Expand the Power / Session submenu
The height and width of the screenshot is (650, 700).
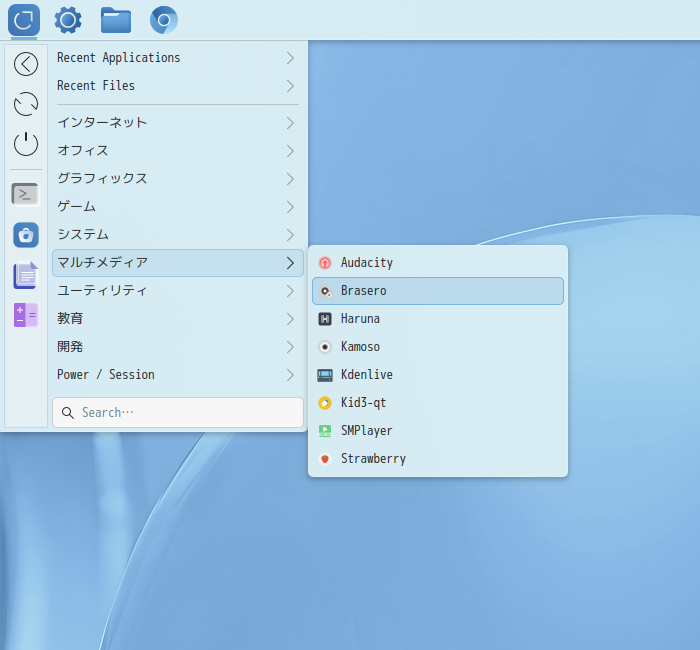177,375
